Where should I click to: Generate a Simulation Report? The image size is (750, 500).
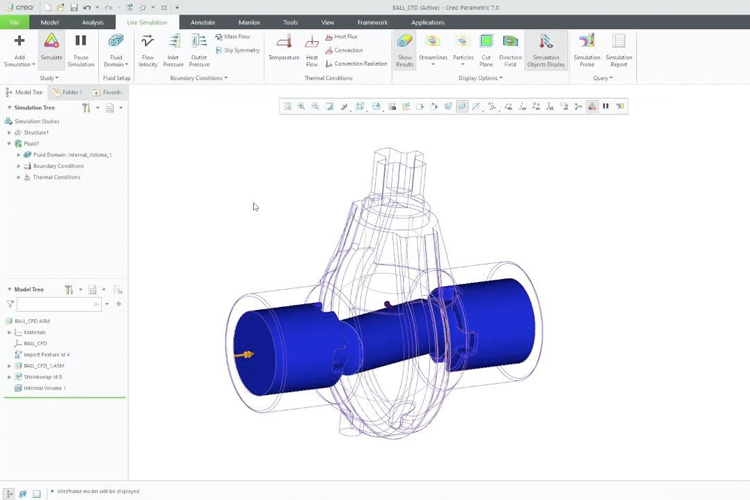pos(619,47)
